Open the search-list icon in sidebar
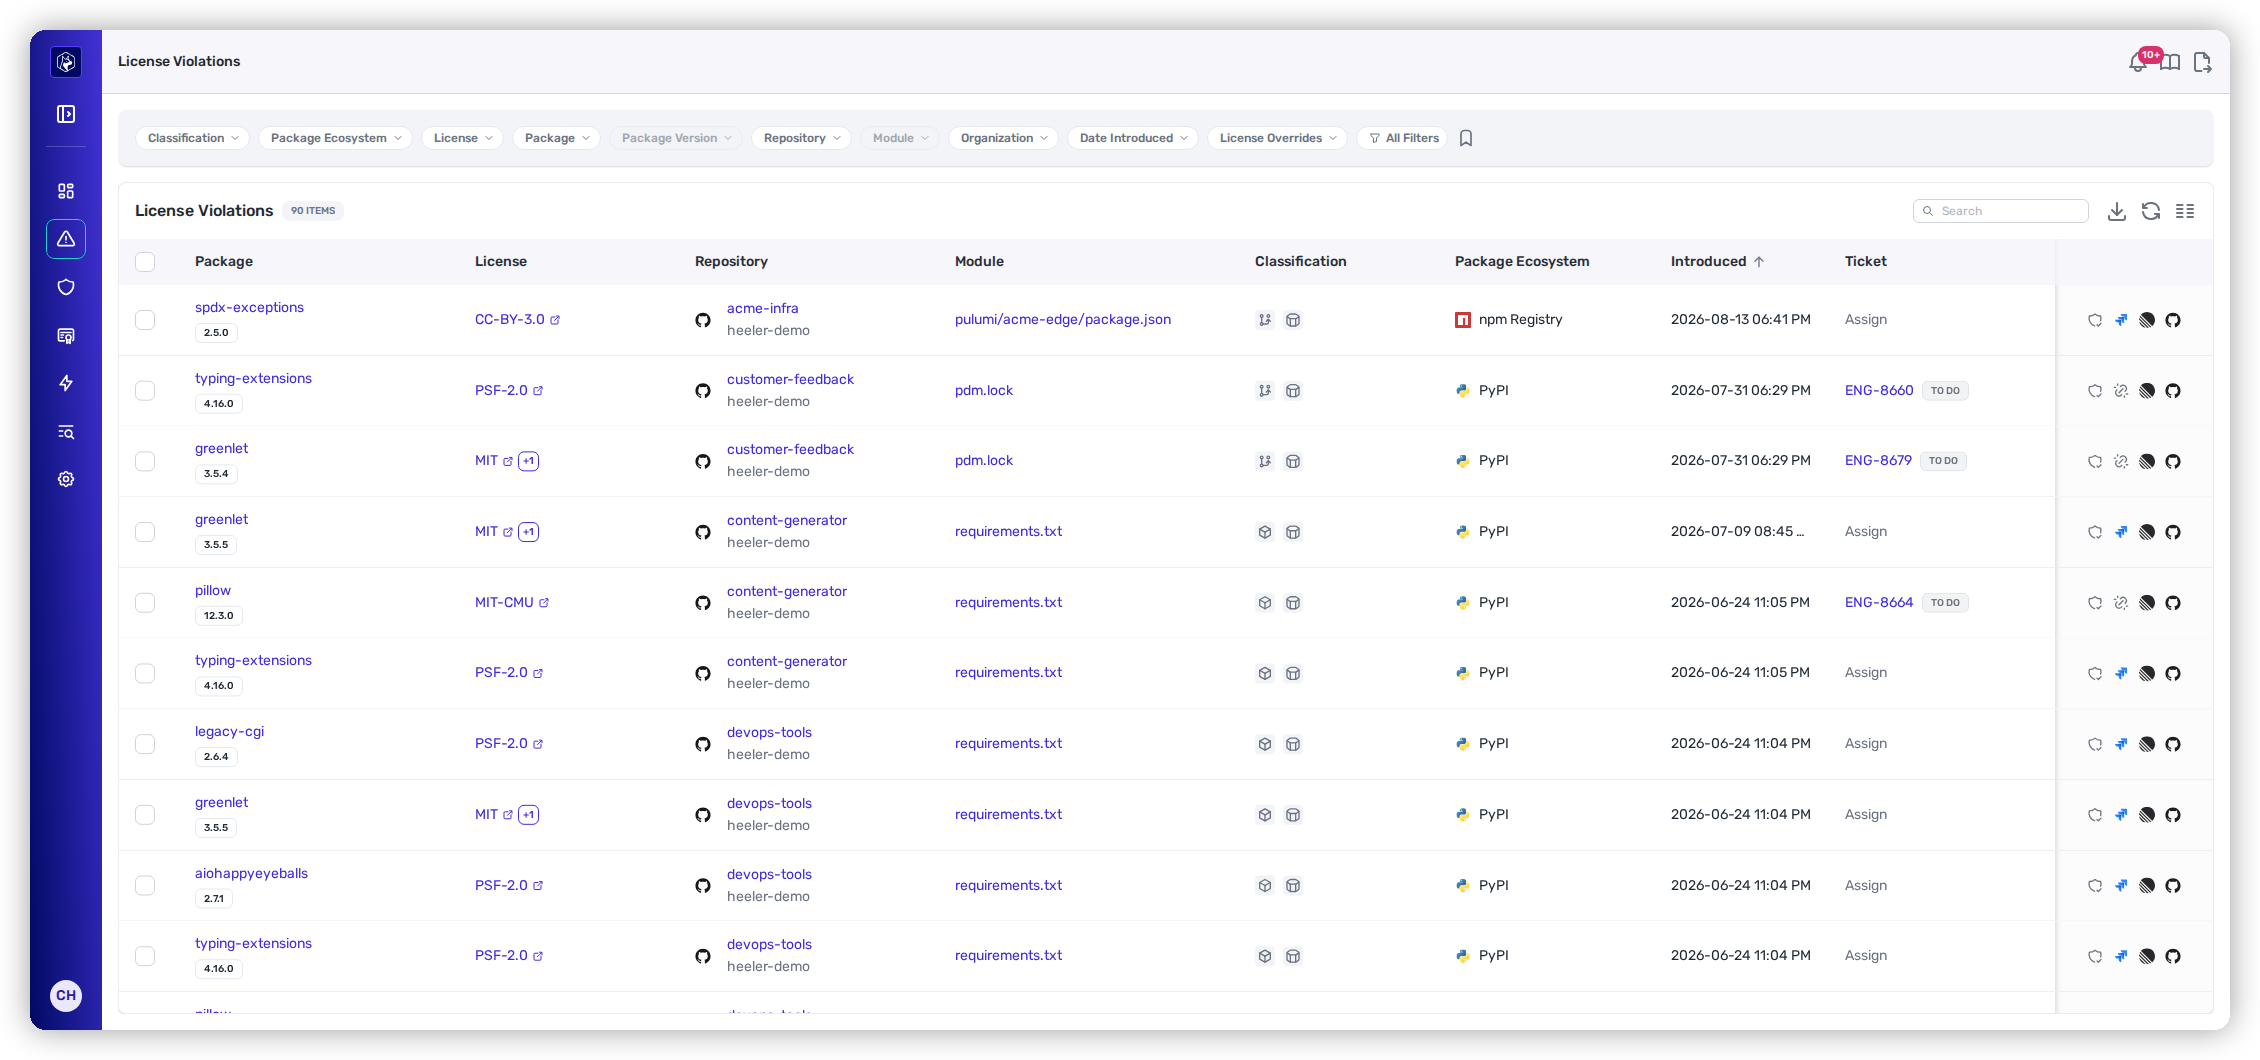The width and height of the screenshot is (2260, 1060). coord(66,432)
